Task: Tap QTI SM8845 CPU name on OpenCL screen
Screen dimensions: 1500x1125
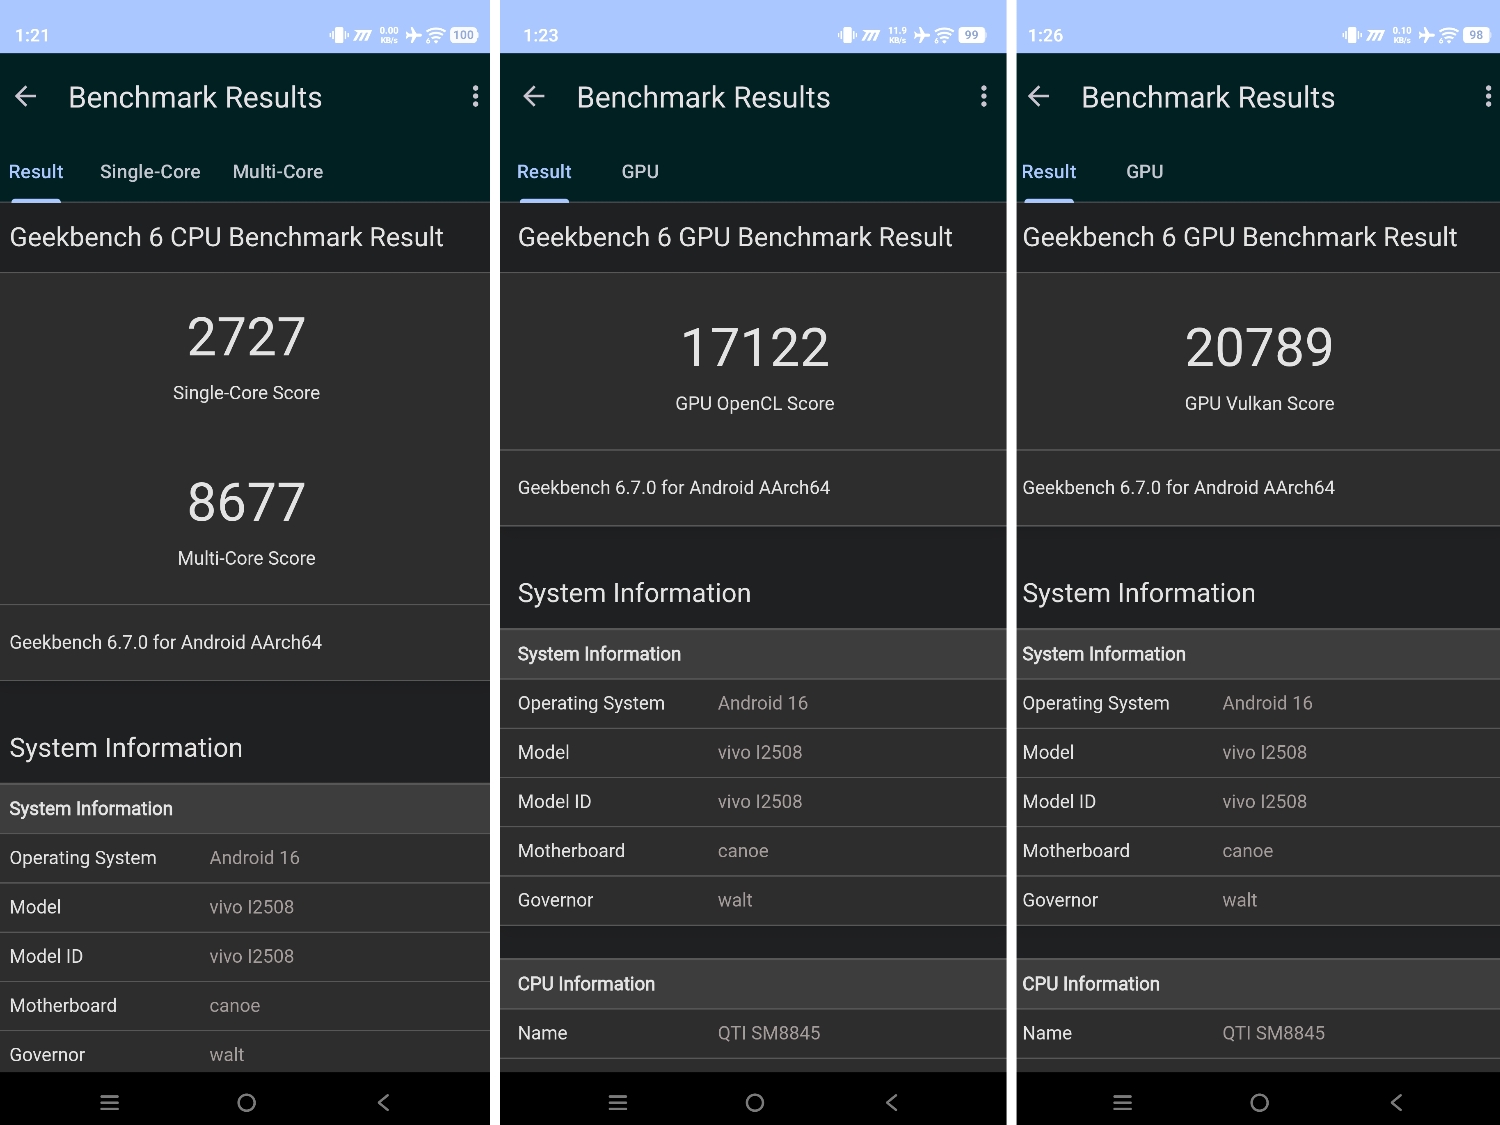Action: [768, 1033]
